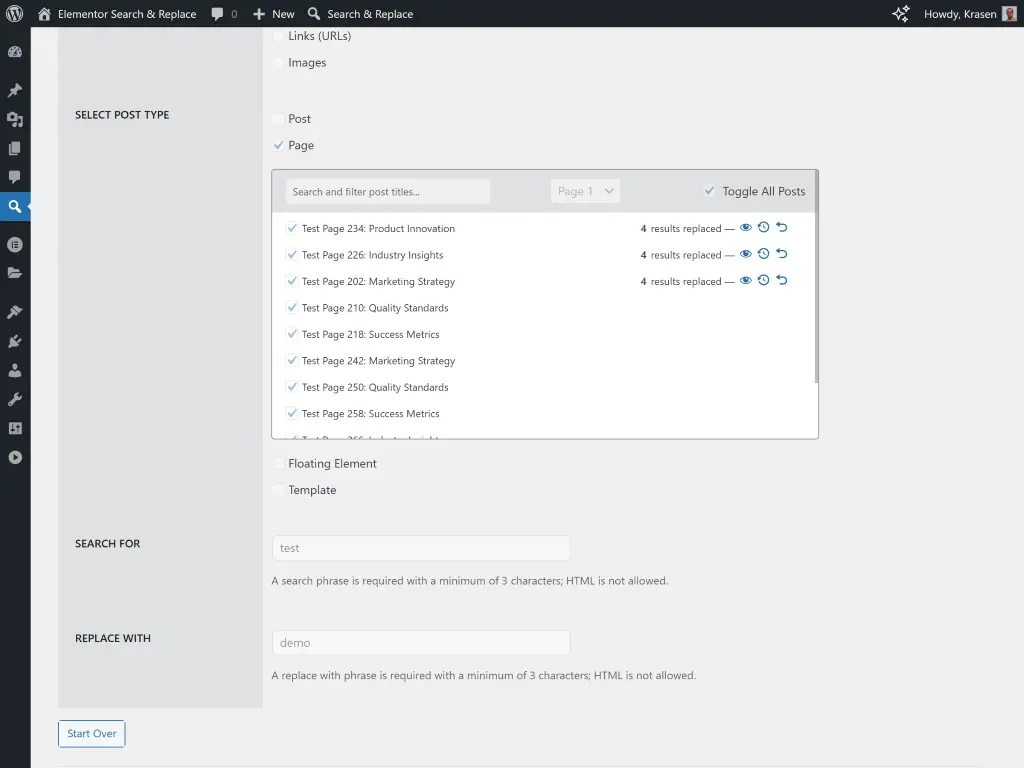Screen dimensions: 1024x768
Task: Open the Comments icon in the sidebar
Action: pyautogui.click(x=15, y=177)
